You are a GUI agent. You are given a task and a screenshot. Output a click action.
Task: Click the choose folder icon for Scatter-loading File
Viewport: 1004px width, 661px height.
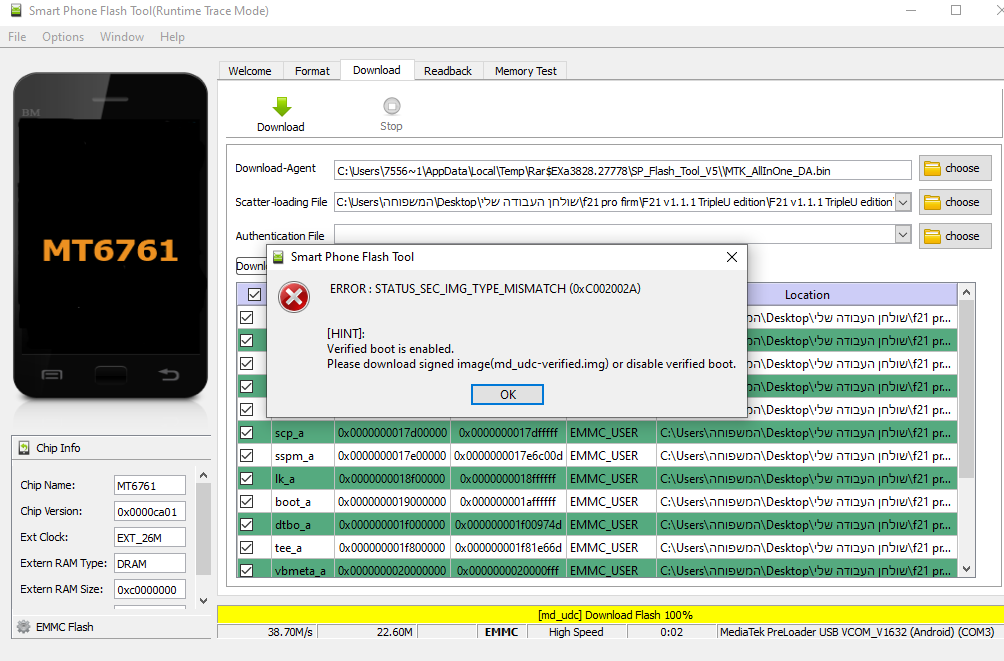tap(932, 202)
